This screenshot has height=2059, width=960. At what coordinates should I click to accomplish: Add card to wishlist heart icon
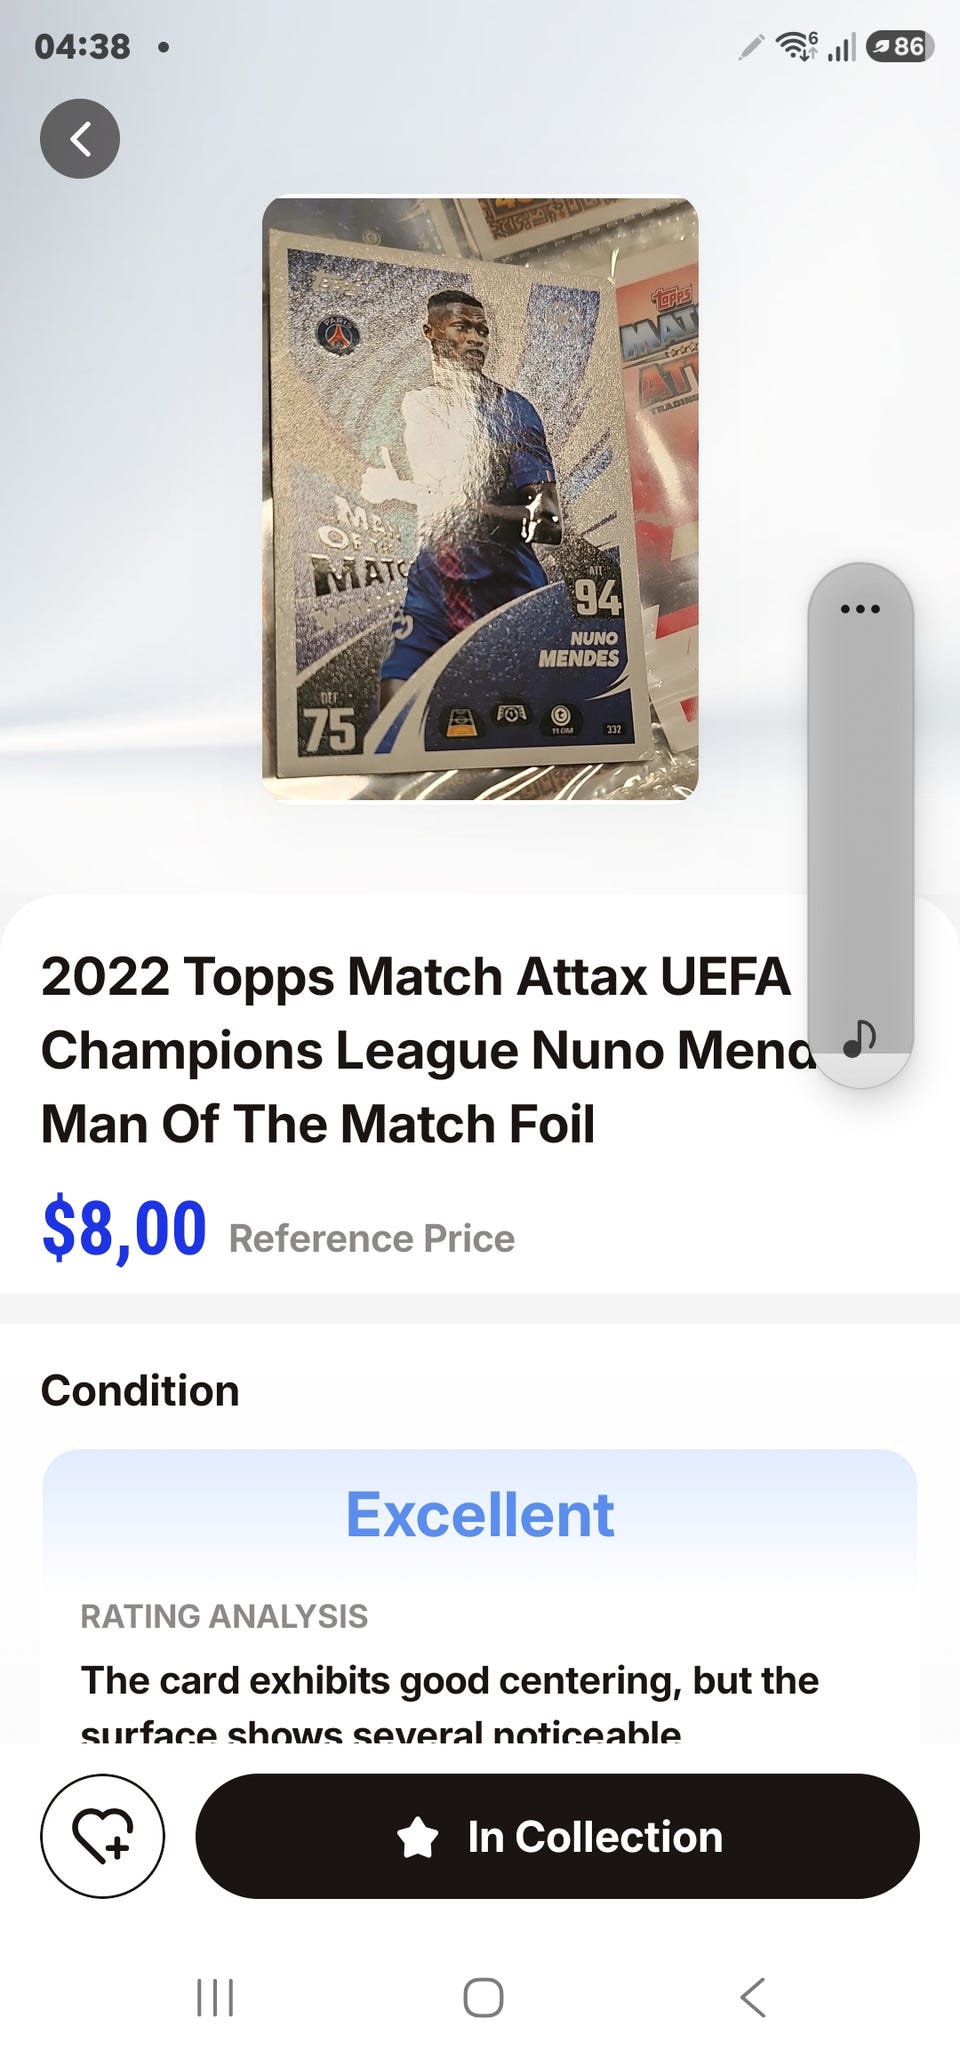[103, 1836]
